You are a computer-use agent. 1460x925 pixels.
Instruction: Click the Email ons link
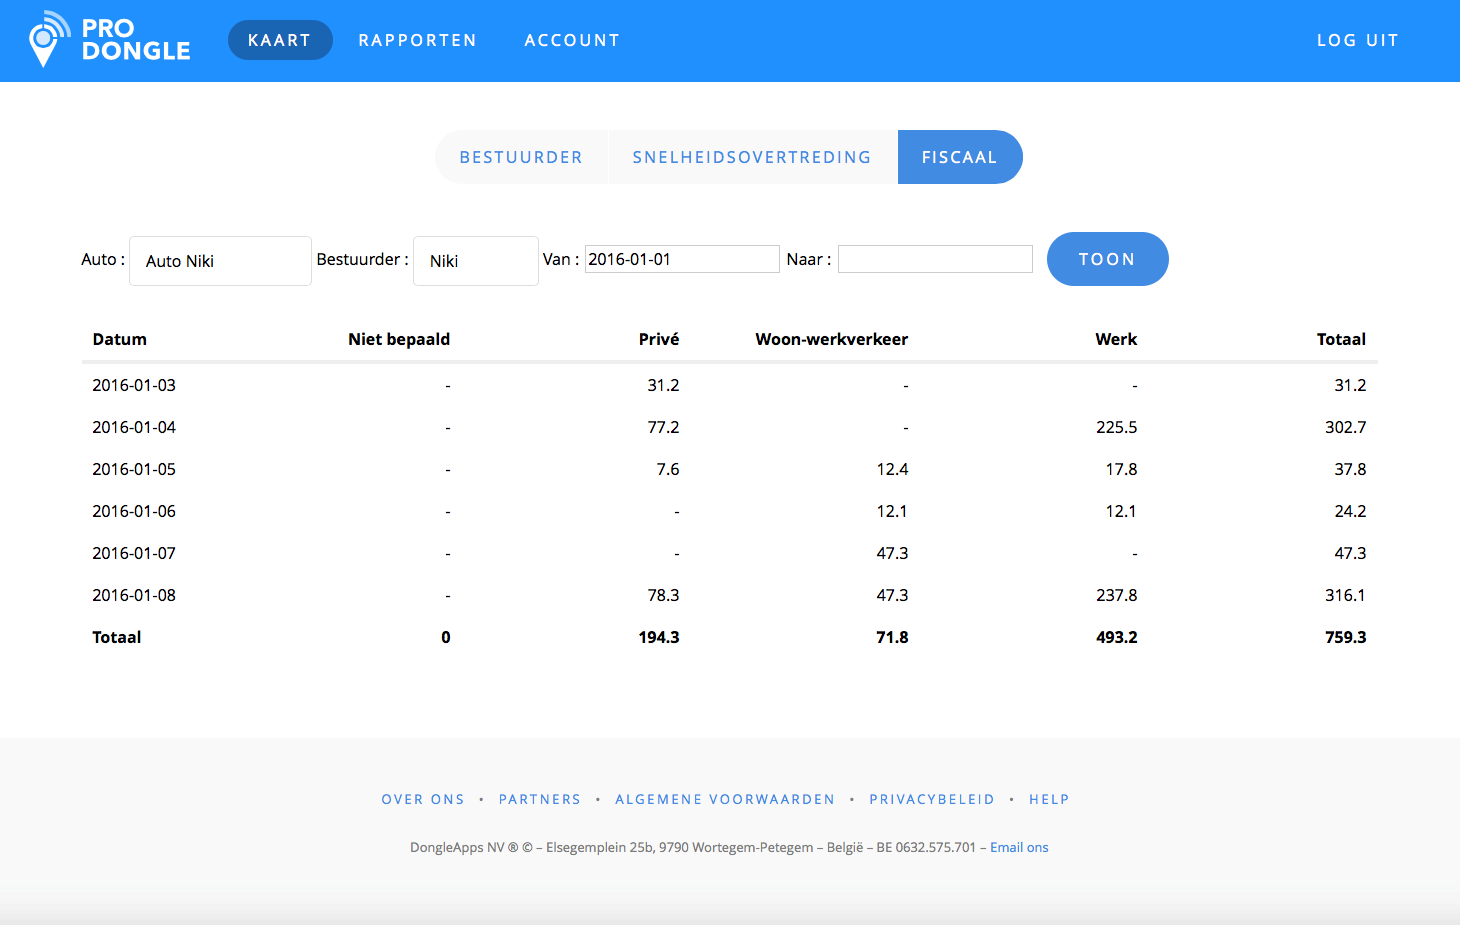tap(1019, 847)
